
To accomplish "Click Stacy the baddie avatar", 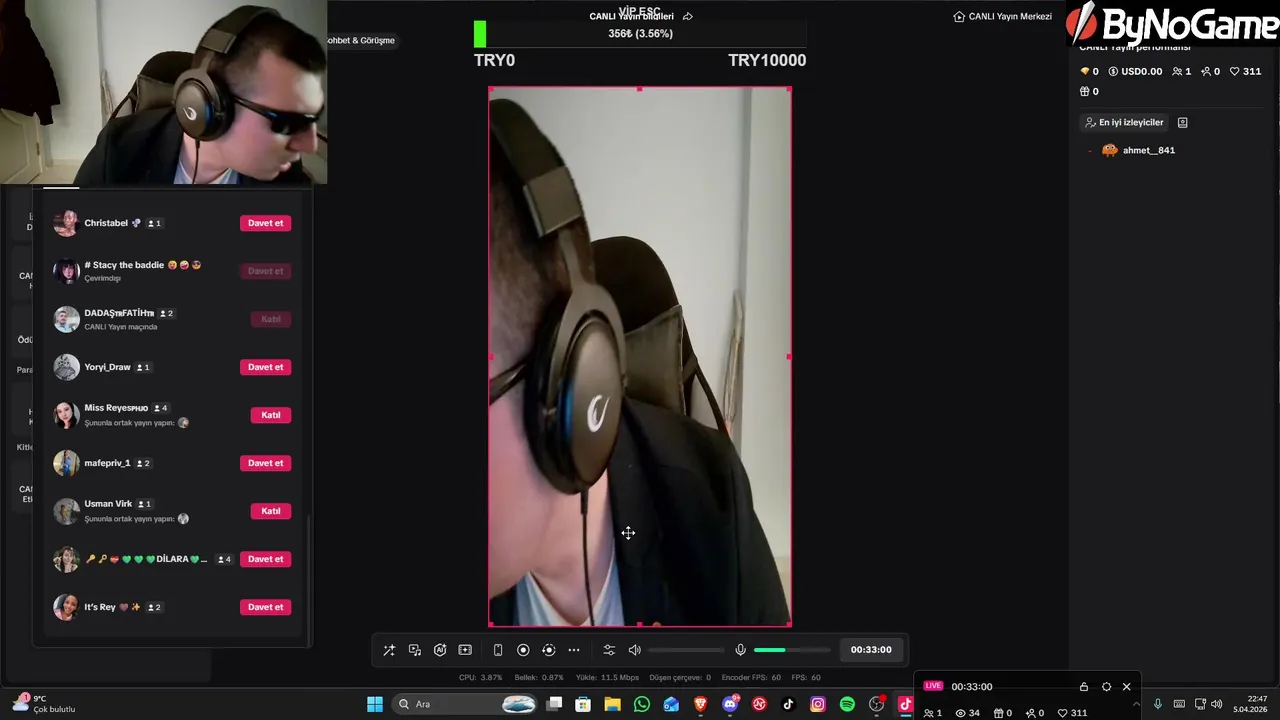I will [x=66, y=271].
